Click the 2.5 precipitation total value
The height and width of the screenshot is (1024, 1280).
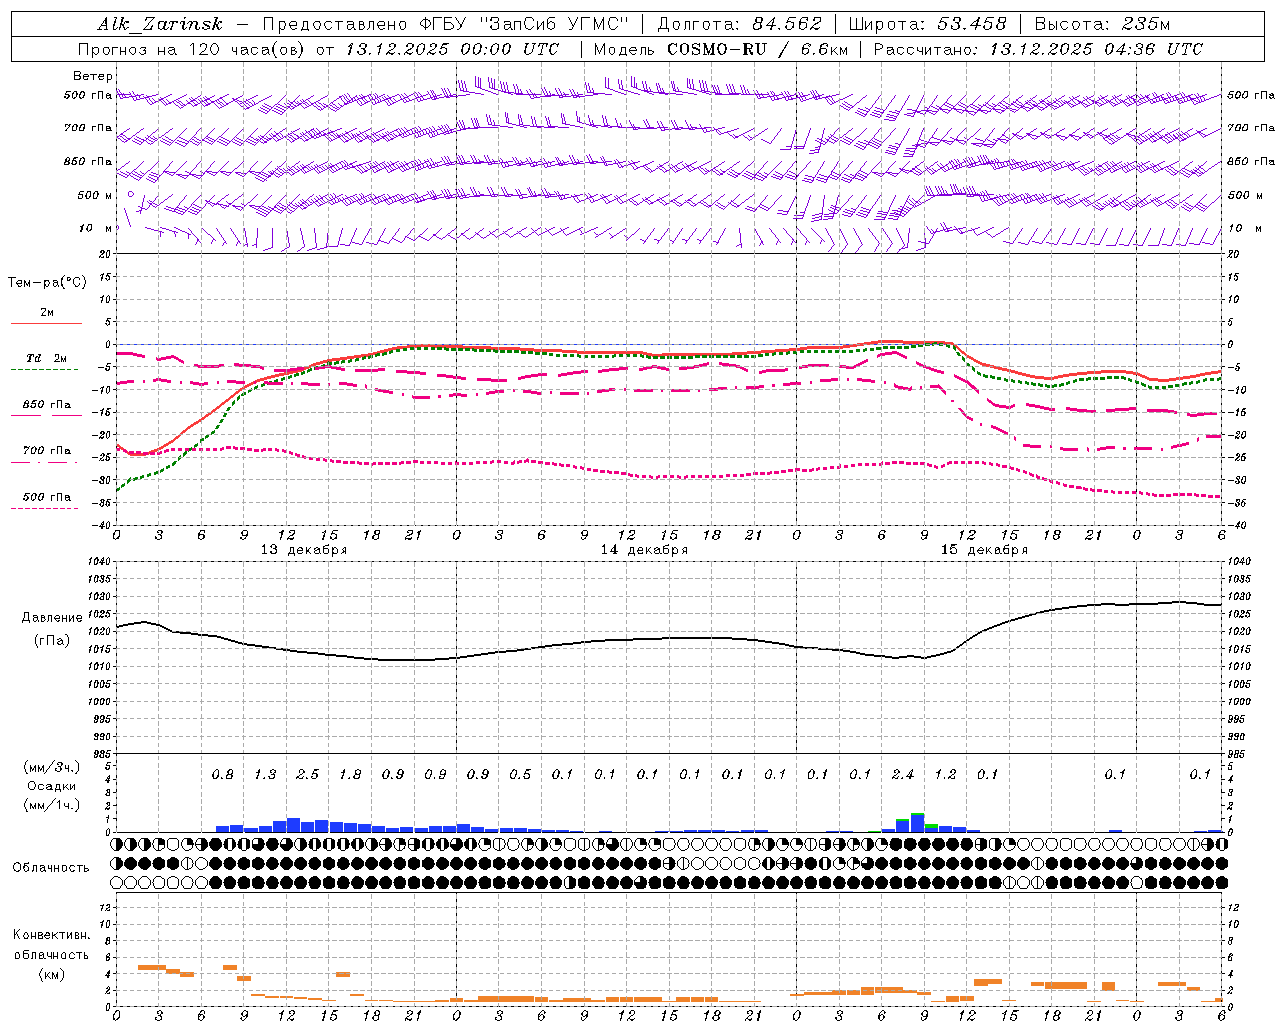pyautogui.click(x=308, y=774)
